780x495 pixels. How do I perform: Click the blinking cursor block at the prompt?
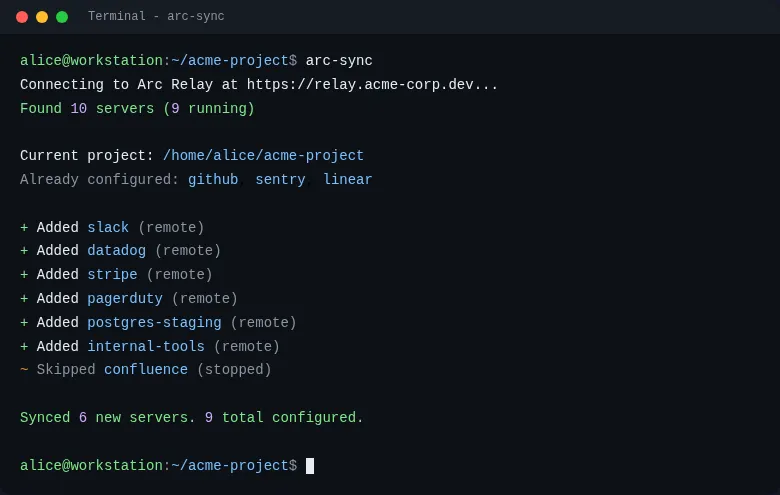point(310,466)
